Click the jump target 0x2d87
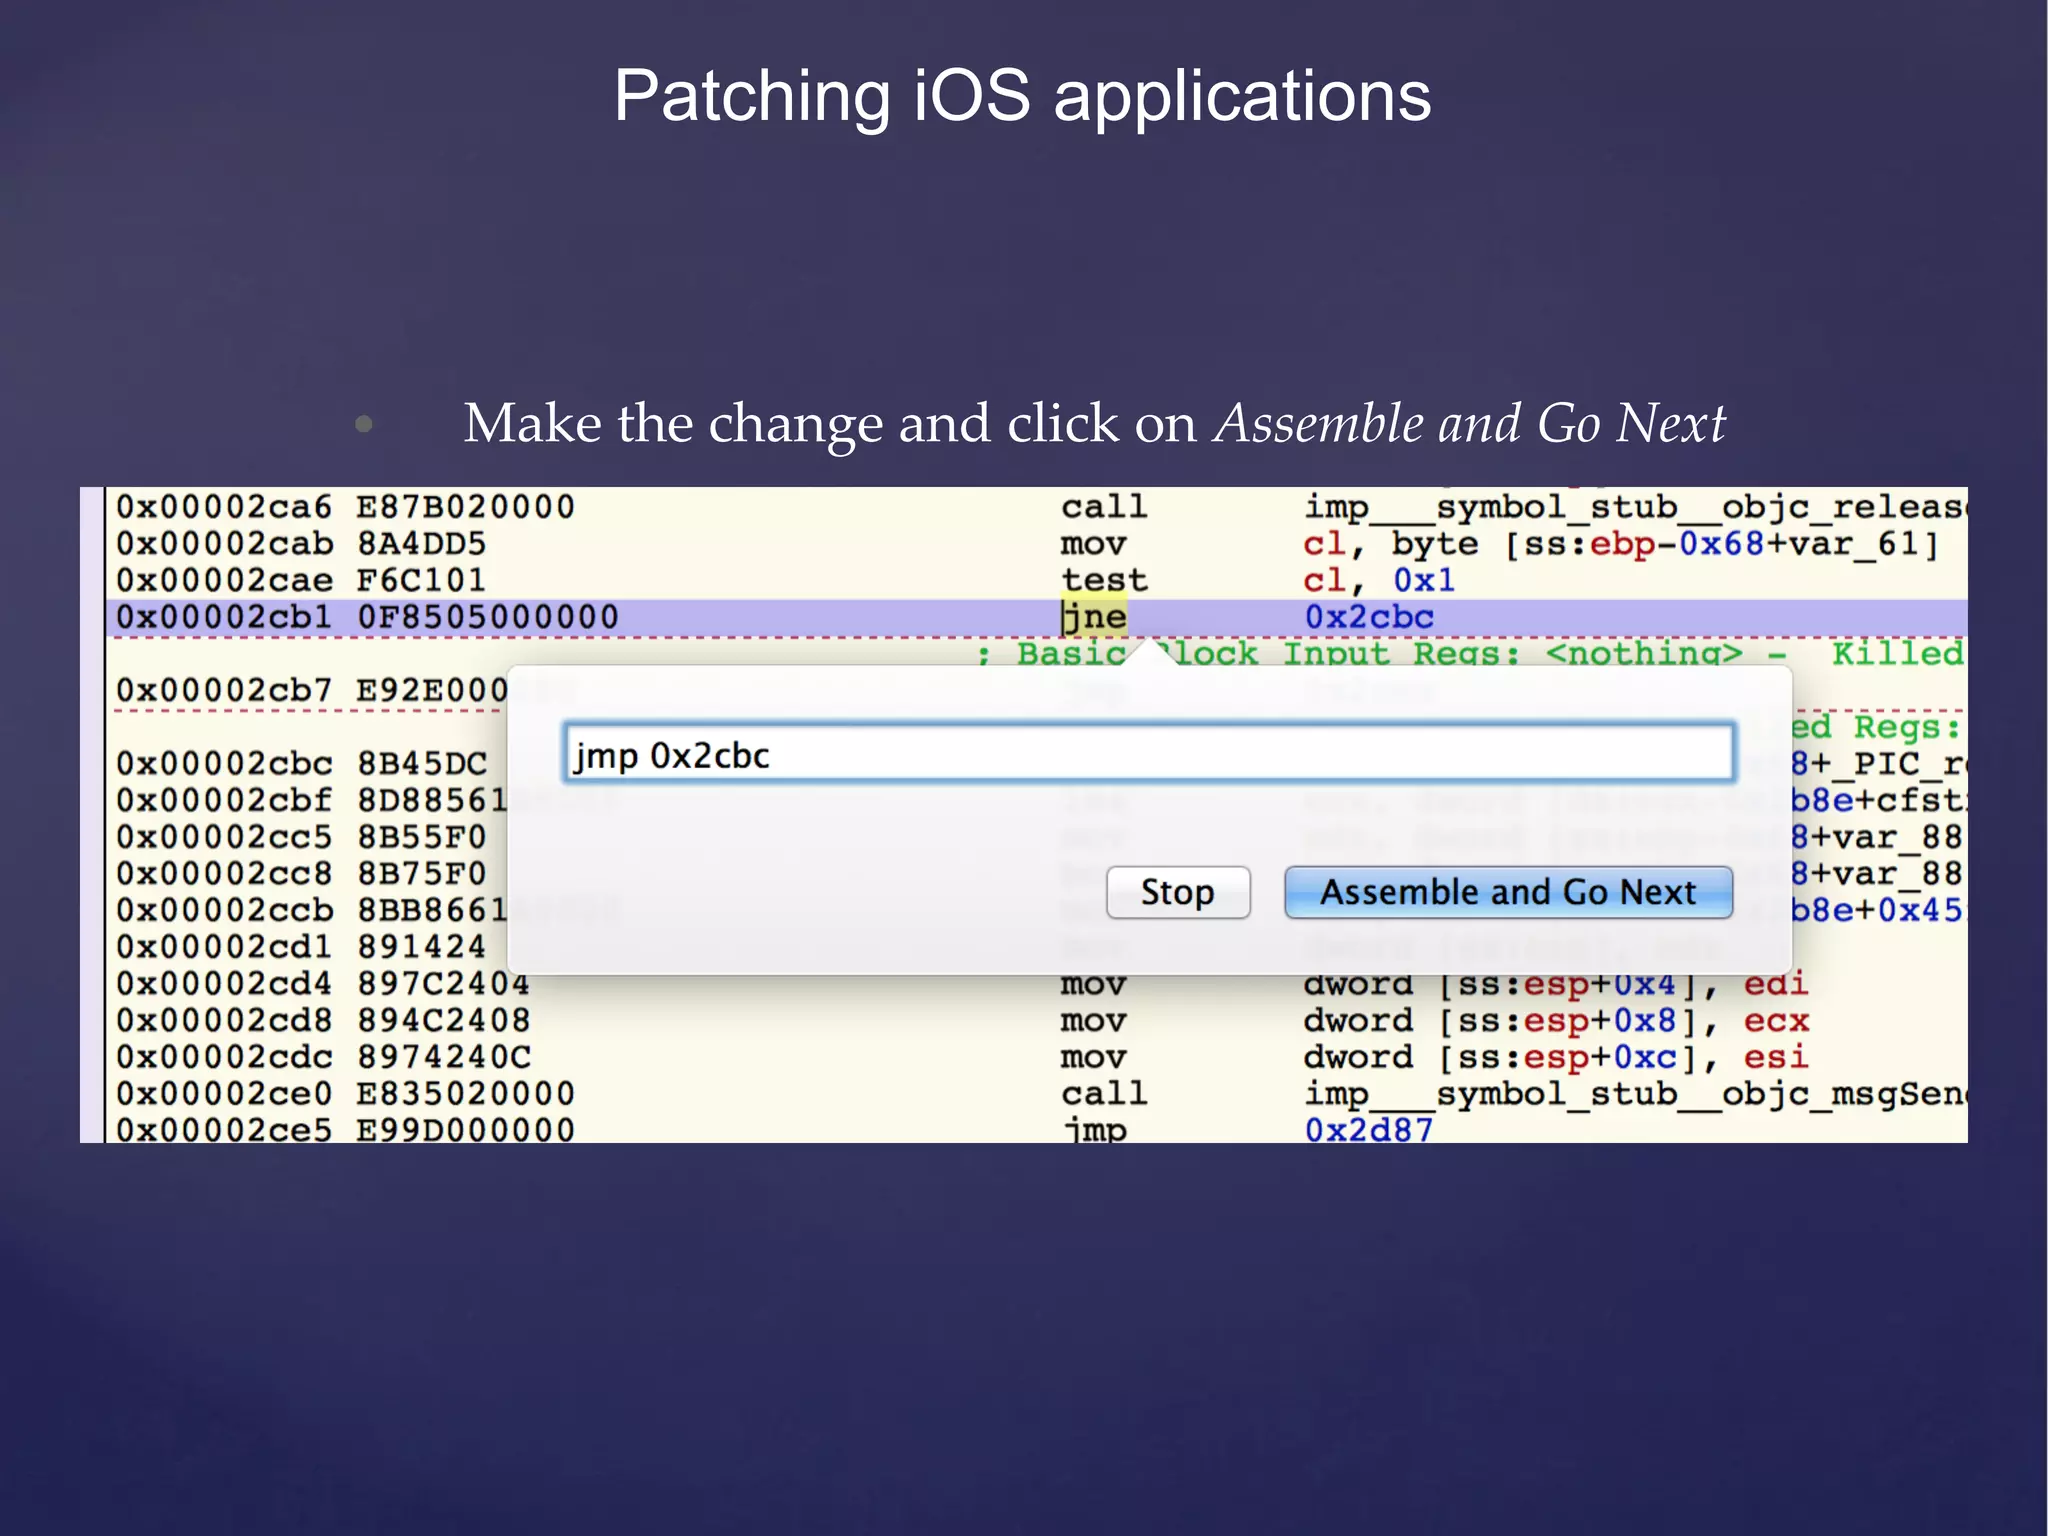 [1369, 1130]
